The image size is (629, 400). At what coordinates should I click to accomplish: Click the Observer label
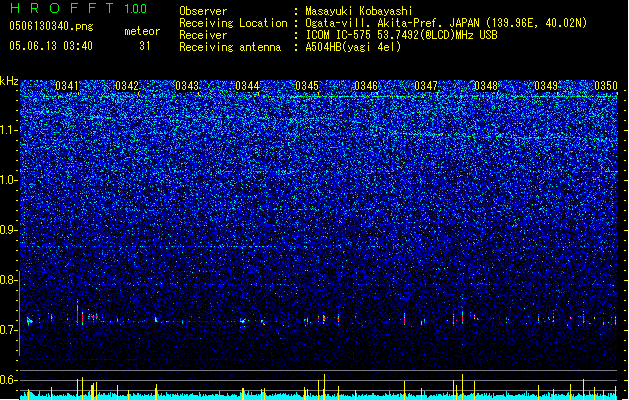coord(203,11)
